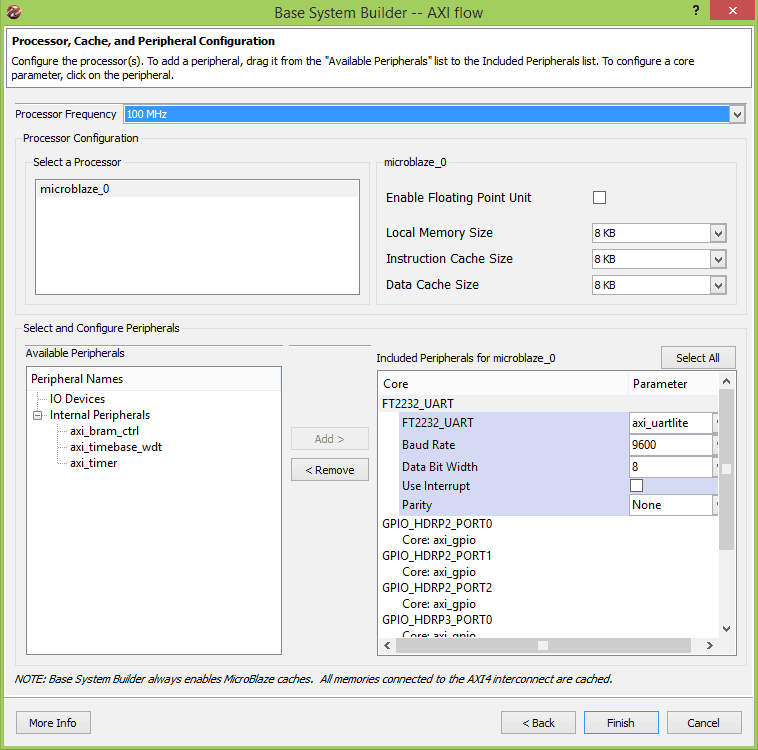Open the Processor Frequency dropdown
758x750 pixels.
tap(737, 115)
